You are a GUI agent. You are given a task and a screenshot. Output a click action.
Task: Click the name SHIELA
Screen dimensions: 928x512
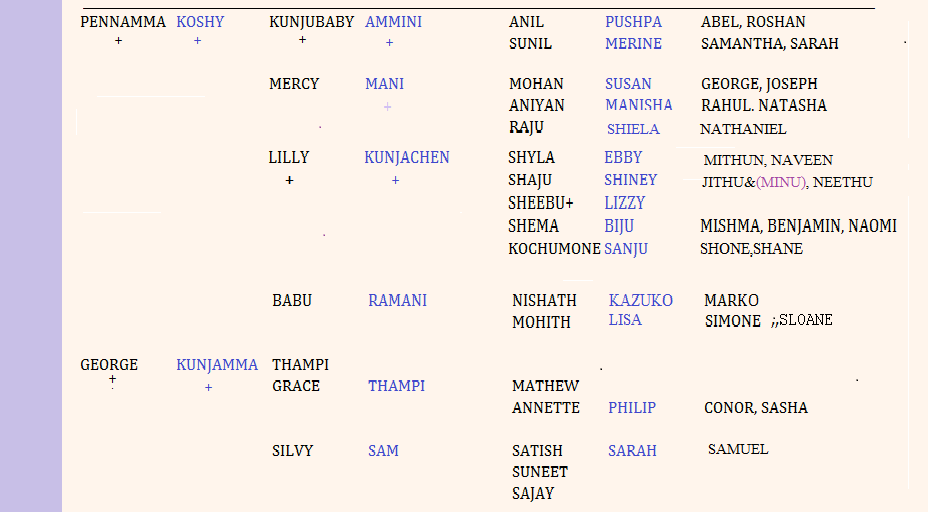[x=633, y=129]
